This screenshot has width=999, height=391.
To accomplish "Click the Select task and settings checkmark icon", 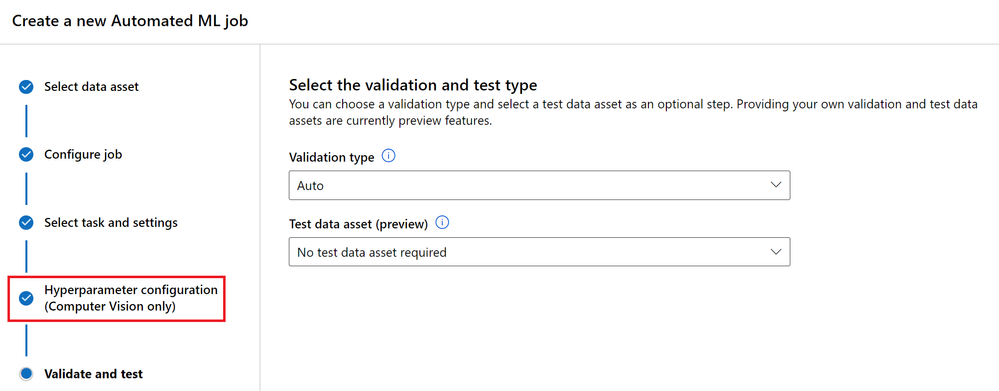I will [26, 224].
